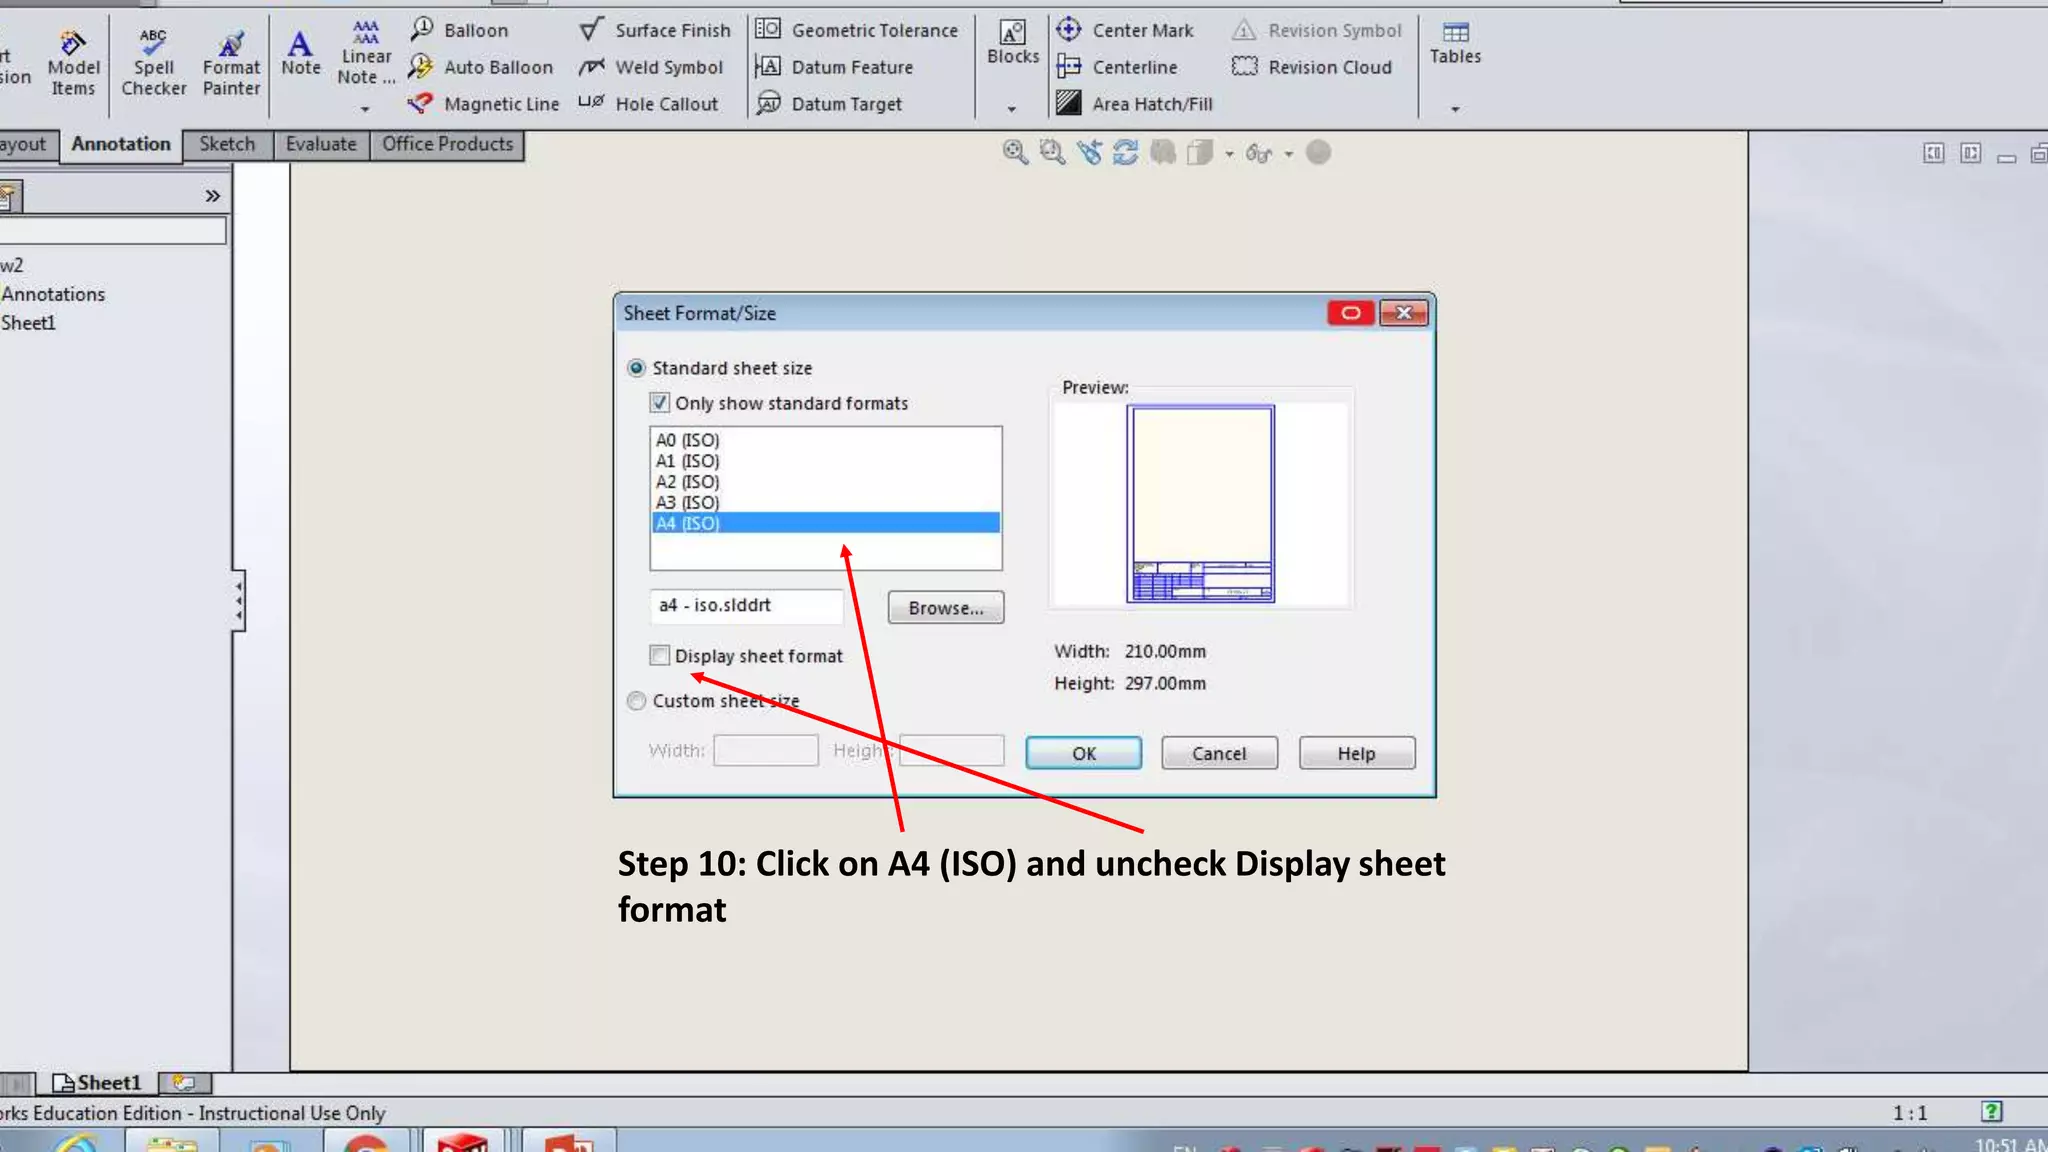
Task: Add a Hole Callout
Action: point(648,104)
